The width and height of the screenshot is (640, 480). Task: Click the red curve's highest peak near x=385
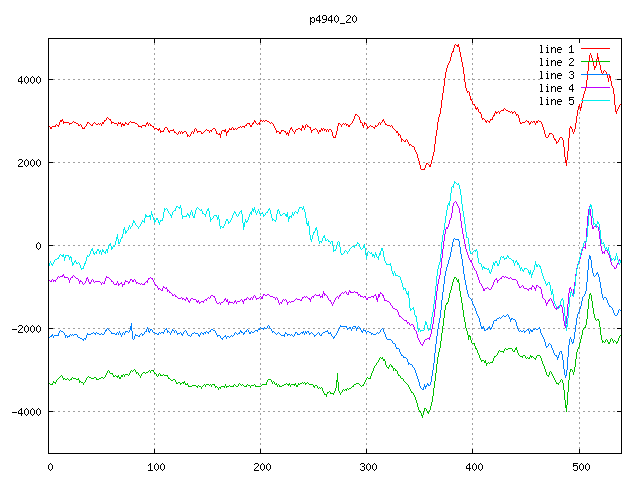(x=457, y=45)
